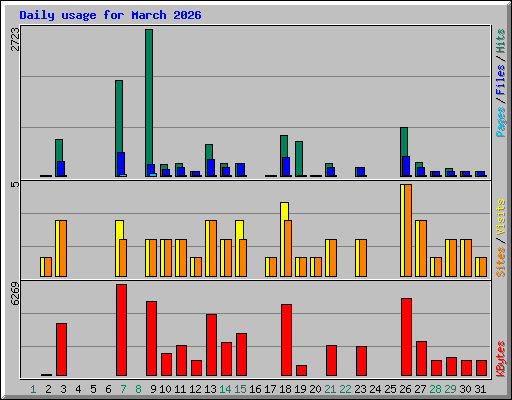Click the green day label "7"
The height and width of the screenshot is (400, 512).
(123, 389)
